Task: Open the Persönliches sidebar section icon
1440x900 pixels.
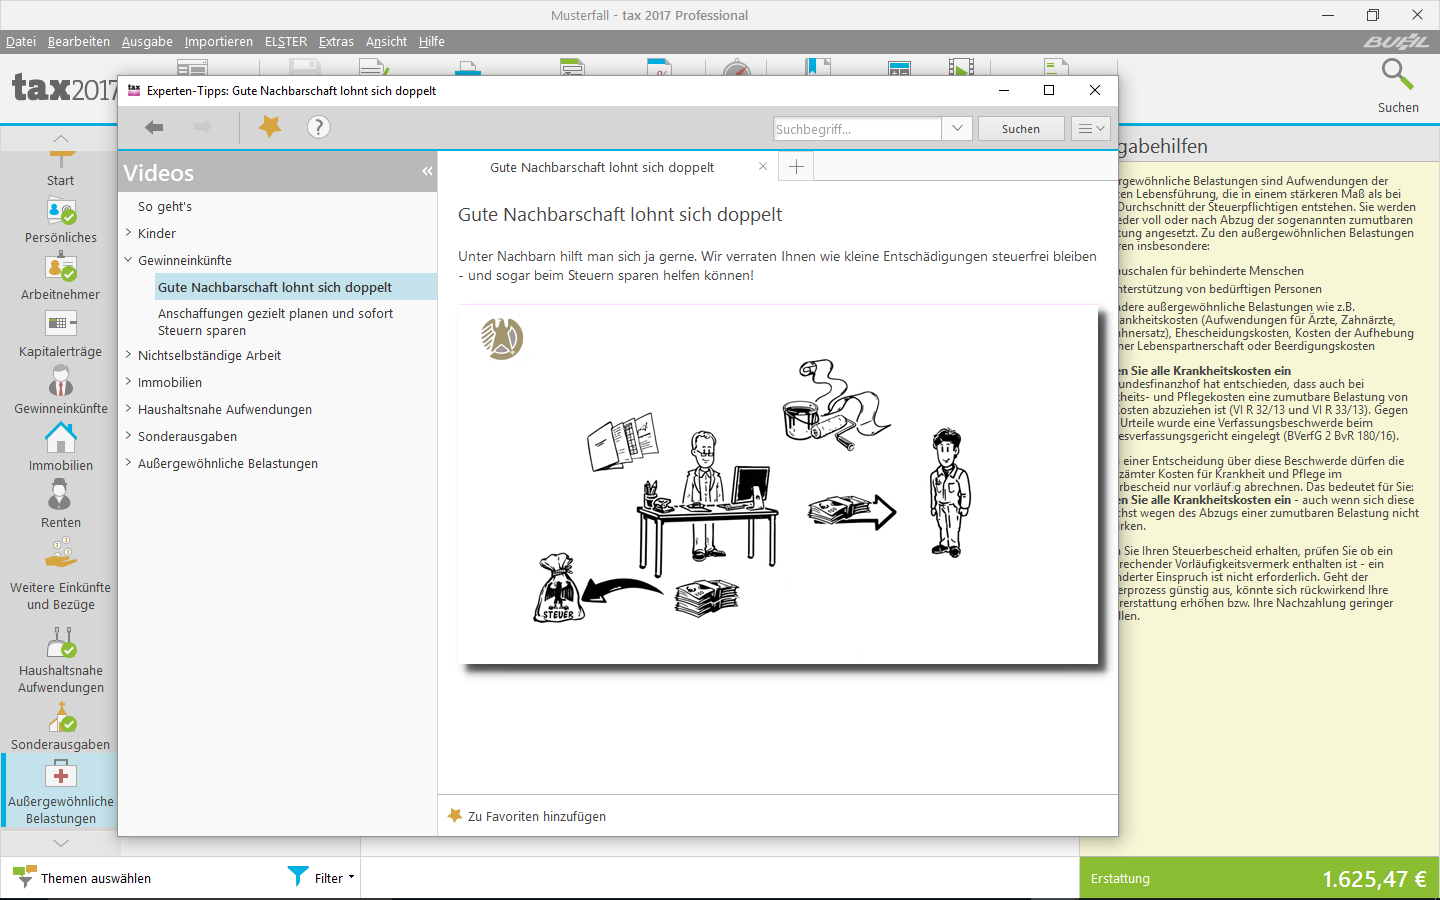Action: point(61,212)
